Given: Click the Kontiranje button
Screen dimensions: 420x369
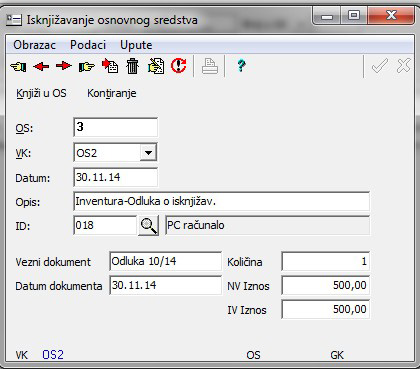Looking at the screenshot, I should pos(112,93).
